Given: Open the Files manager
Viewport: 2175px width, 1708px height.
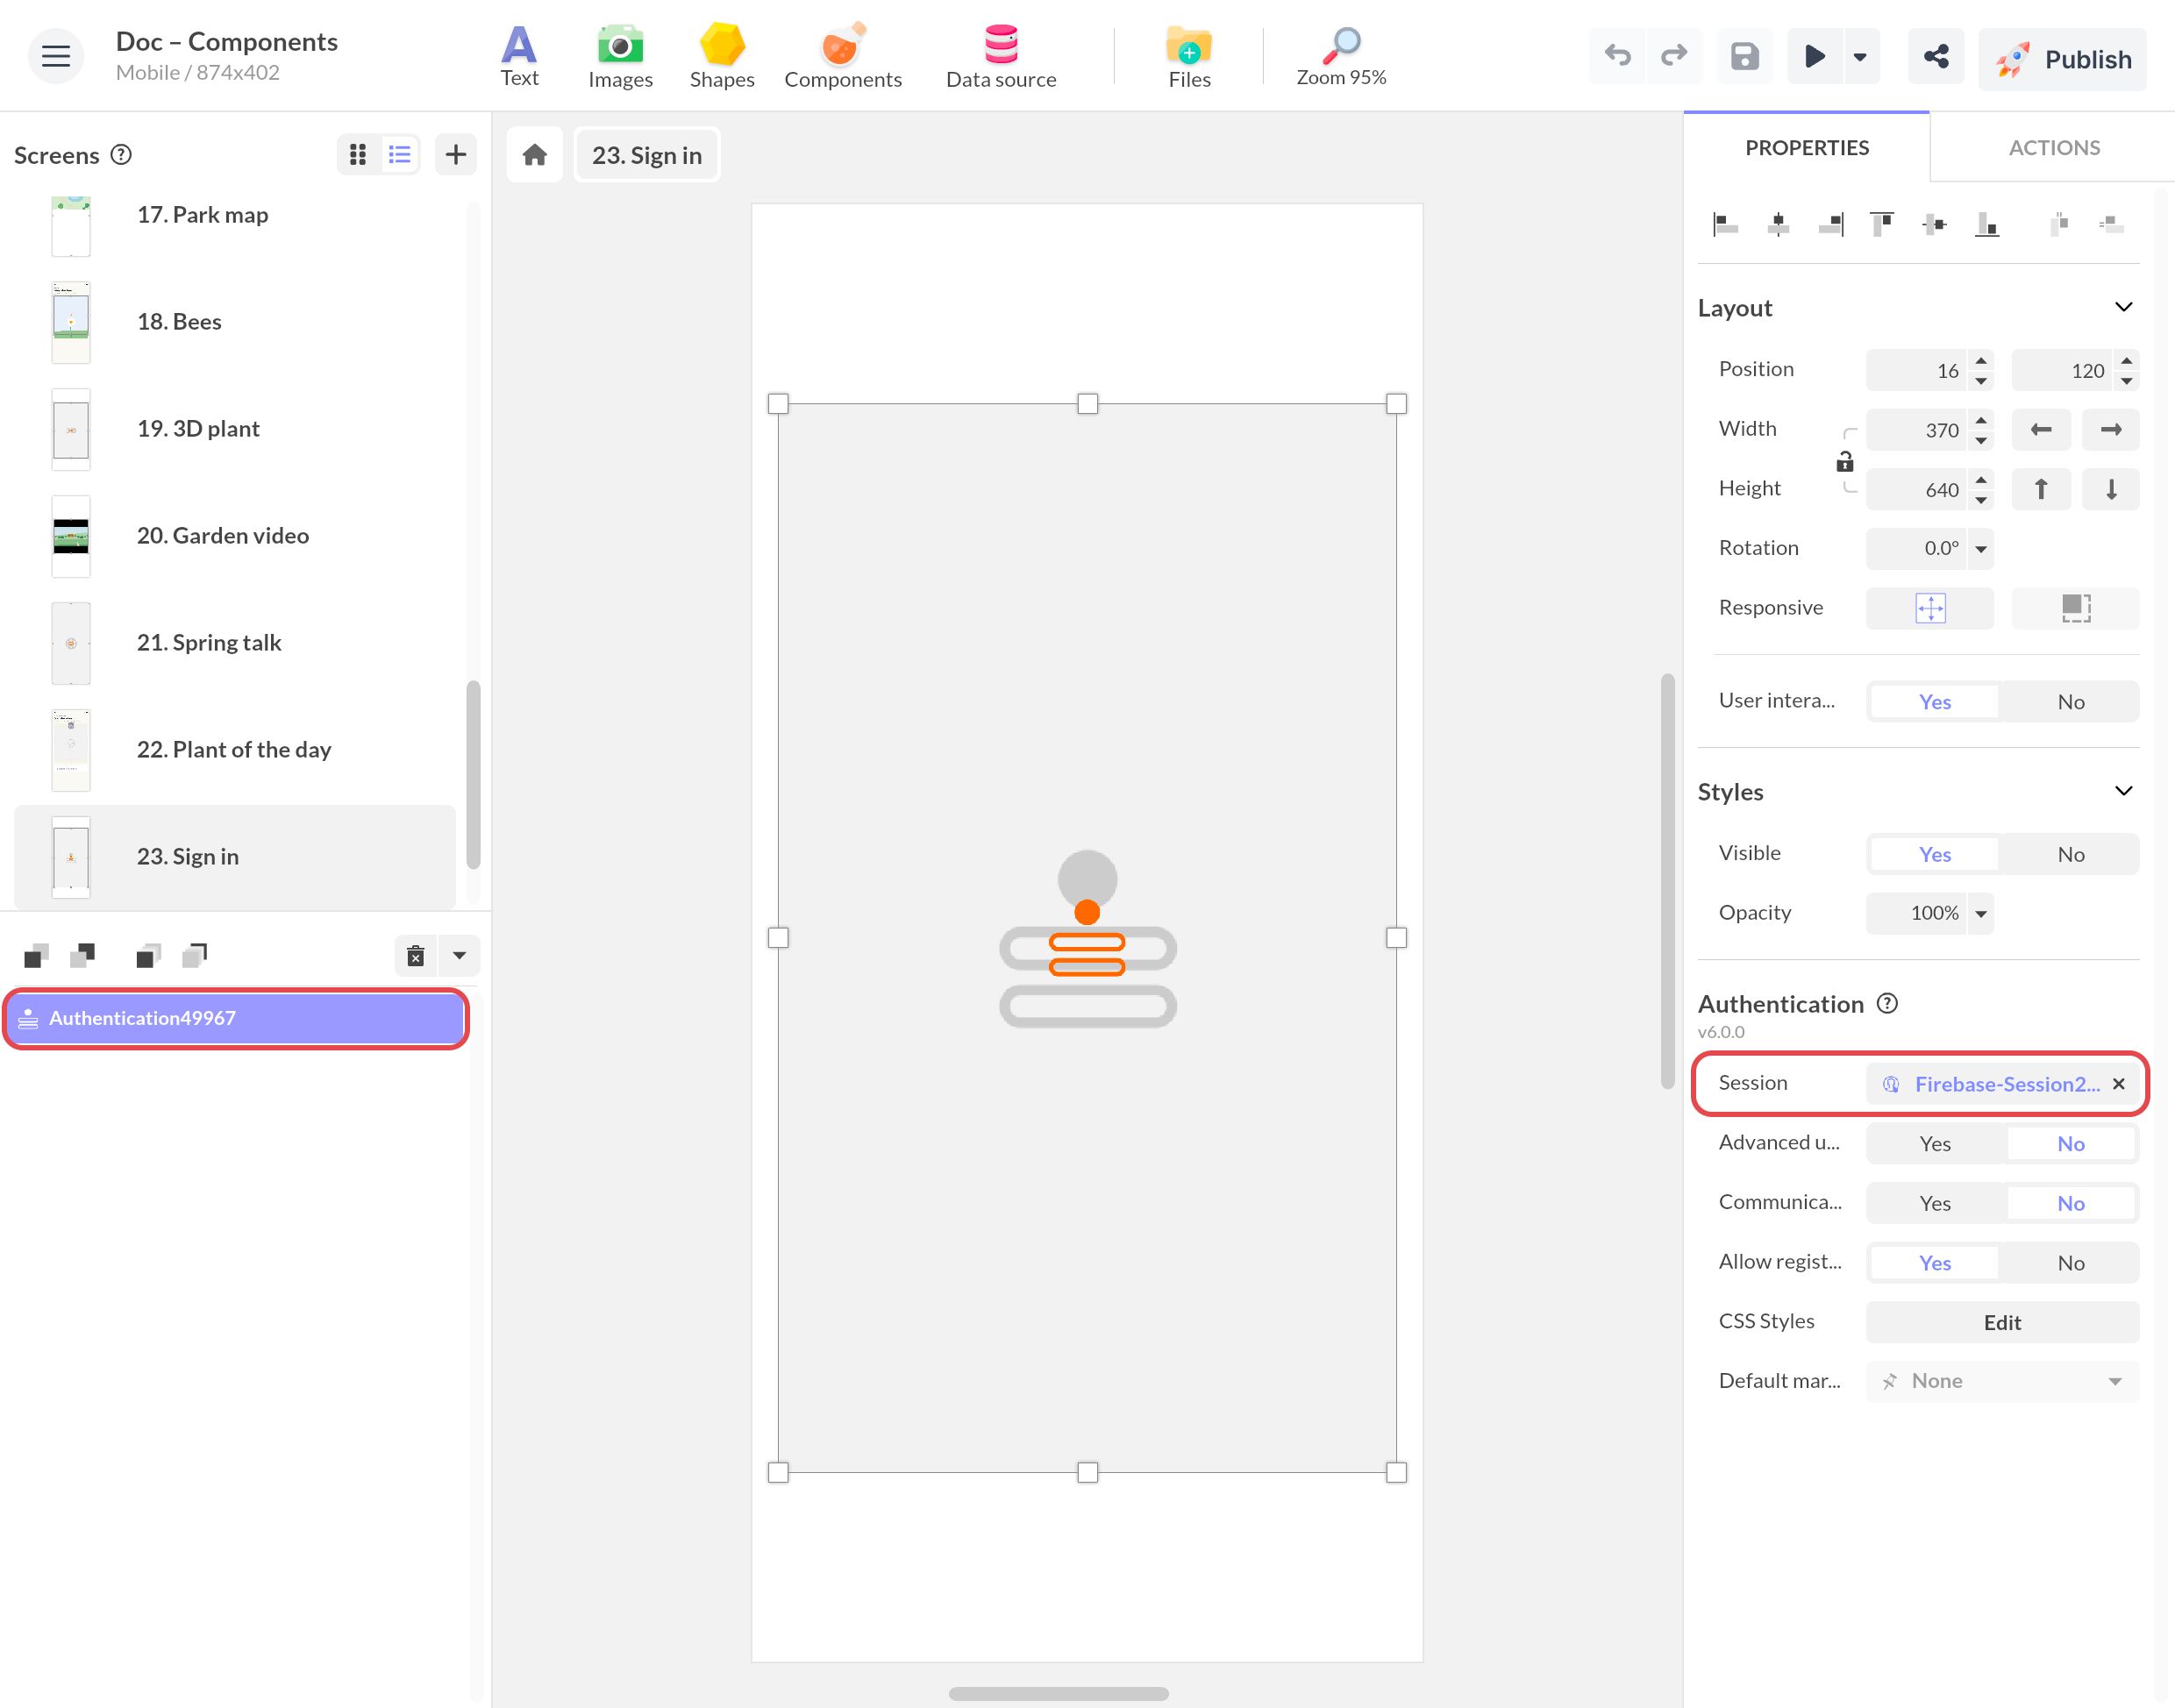Looking at the screenshot, I should pyautogui.click(x=1189, y=57).
